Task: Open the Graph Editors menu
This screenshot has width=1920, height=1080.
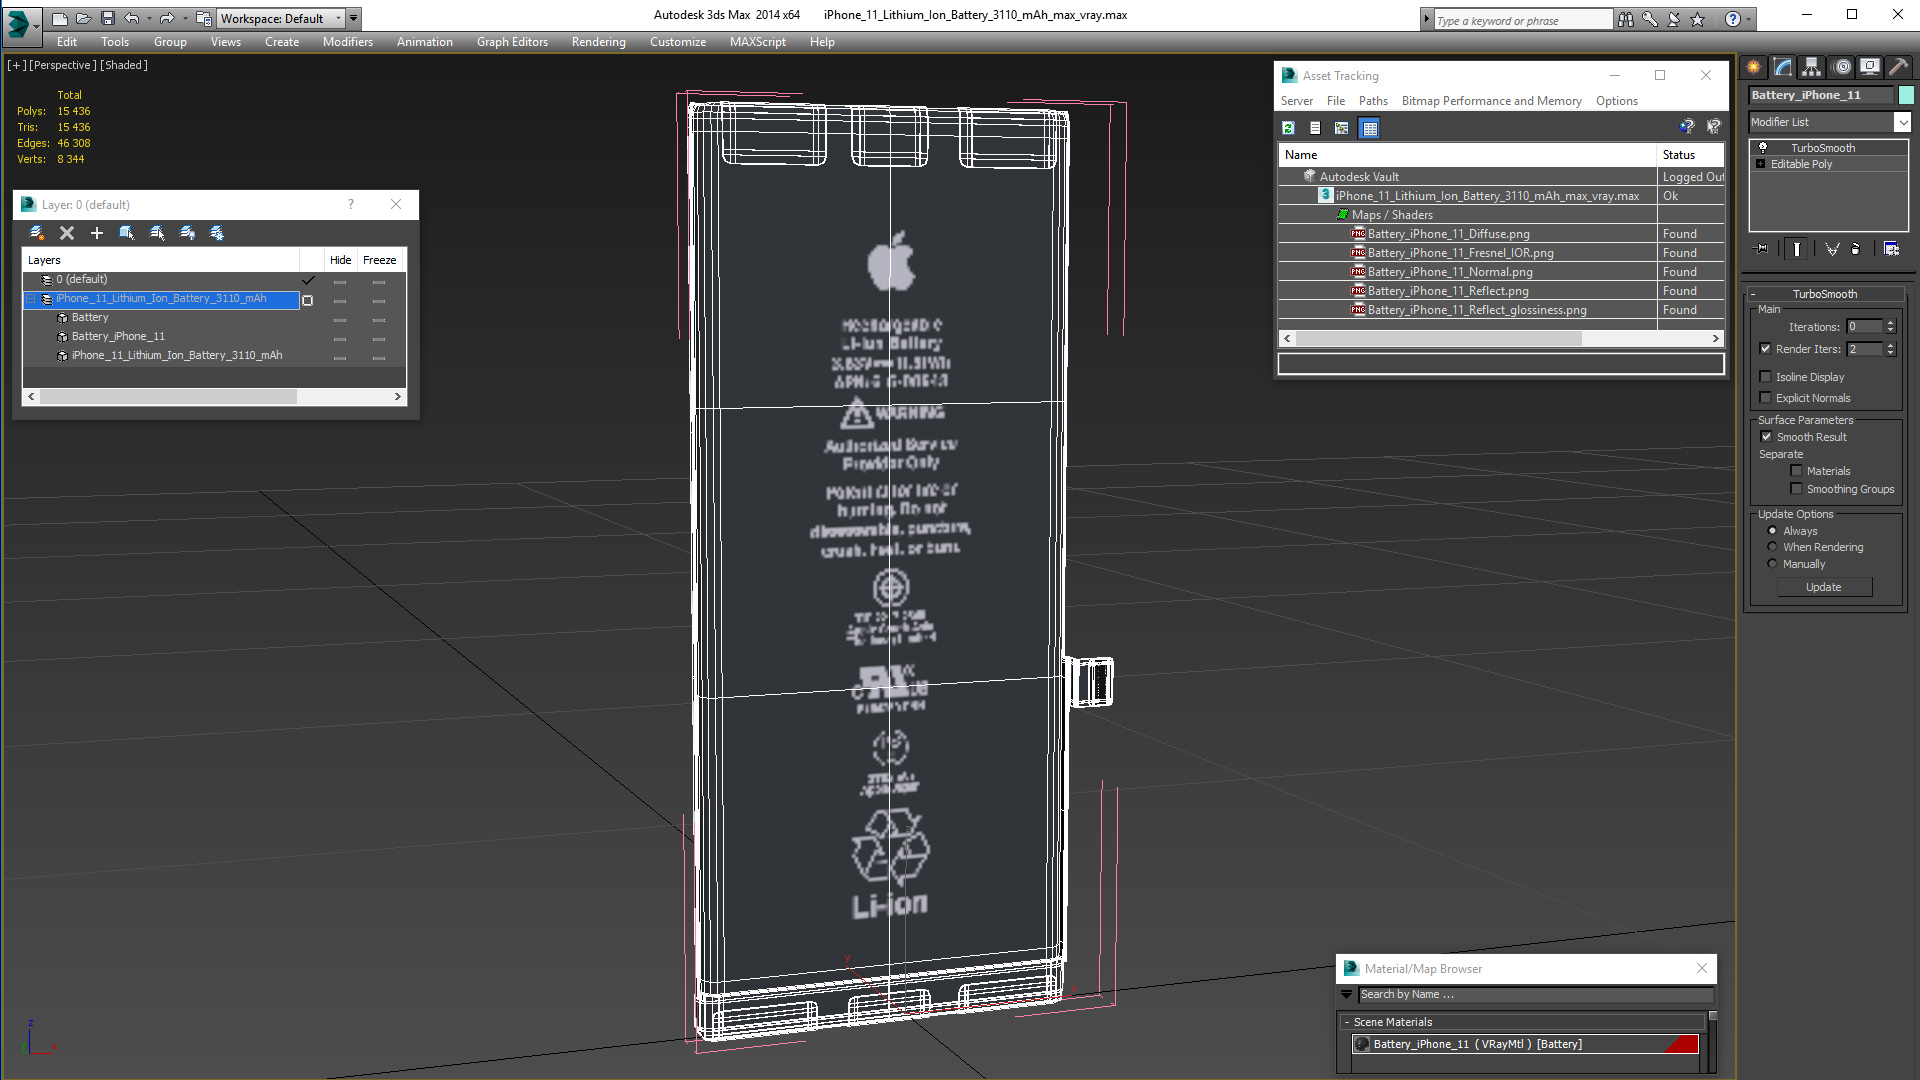Action: (512, 42)
